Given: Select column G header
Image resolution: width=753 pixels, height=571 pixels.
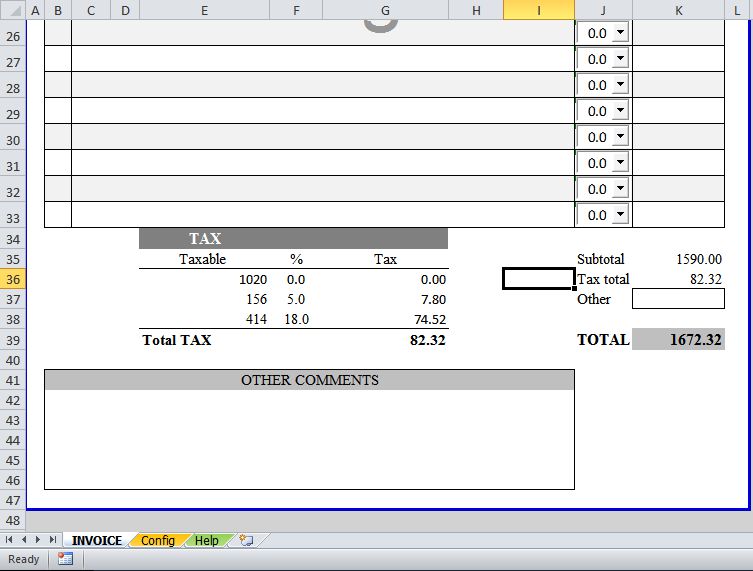Looking at the screenshot, I should tap(385, 10).
